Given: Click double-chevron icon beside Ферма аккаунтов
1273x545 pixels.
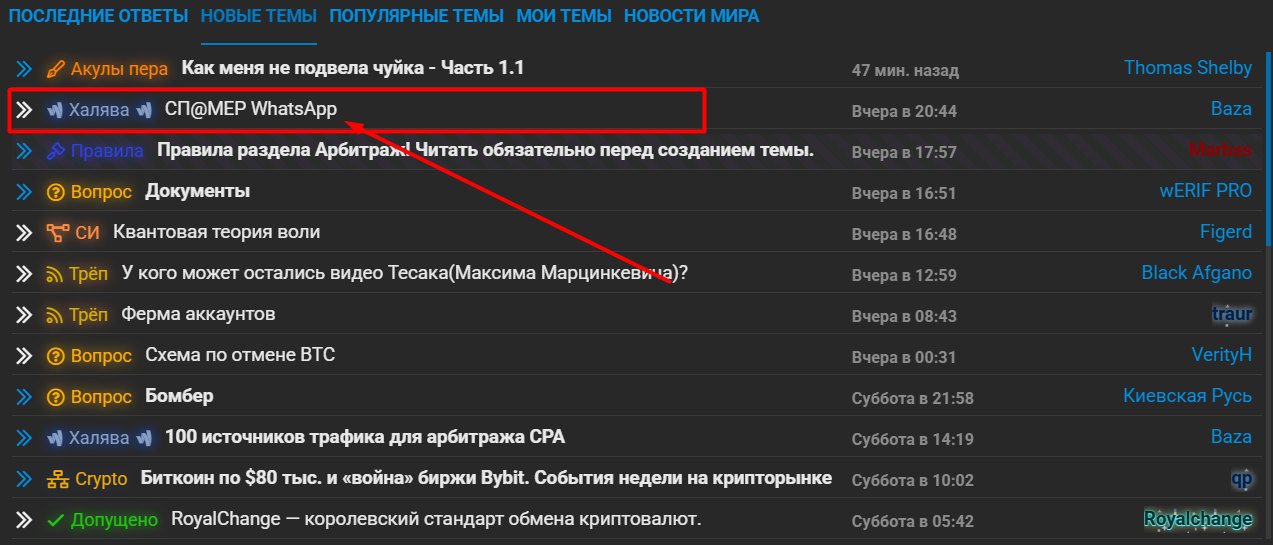Looking at the screenshot, I should 24,315.
